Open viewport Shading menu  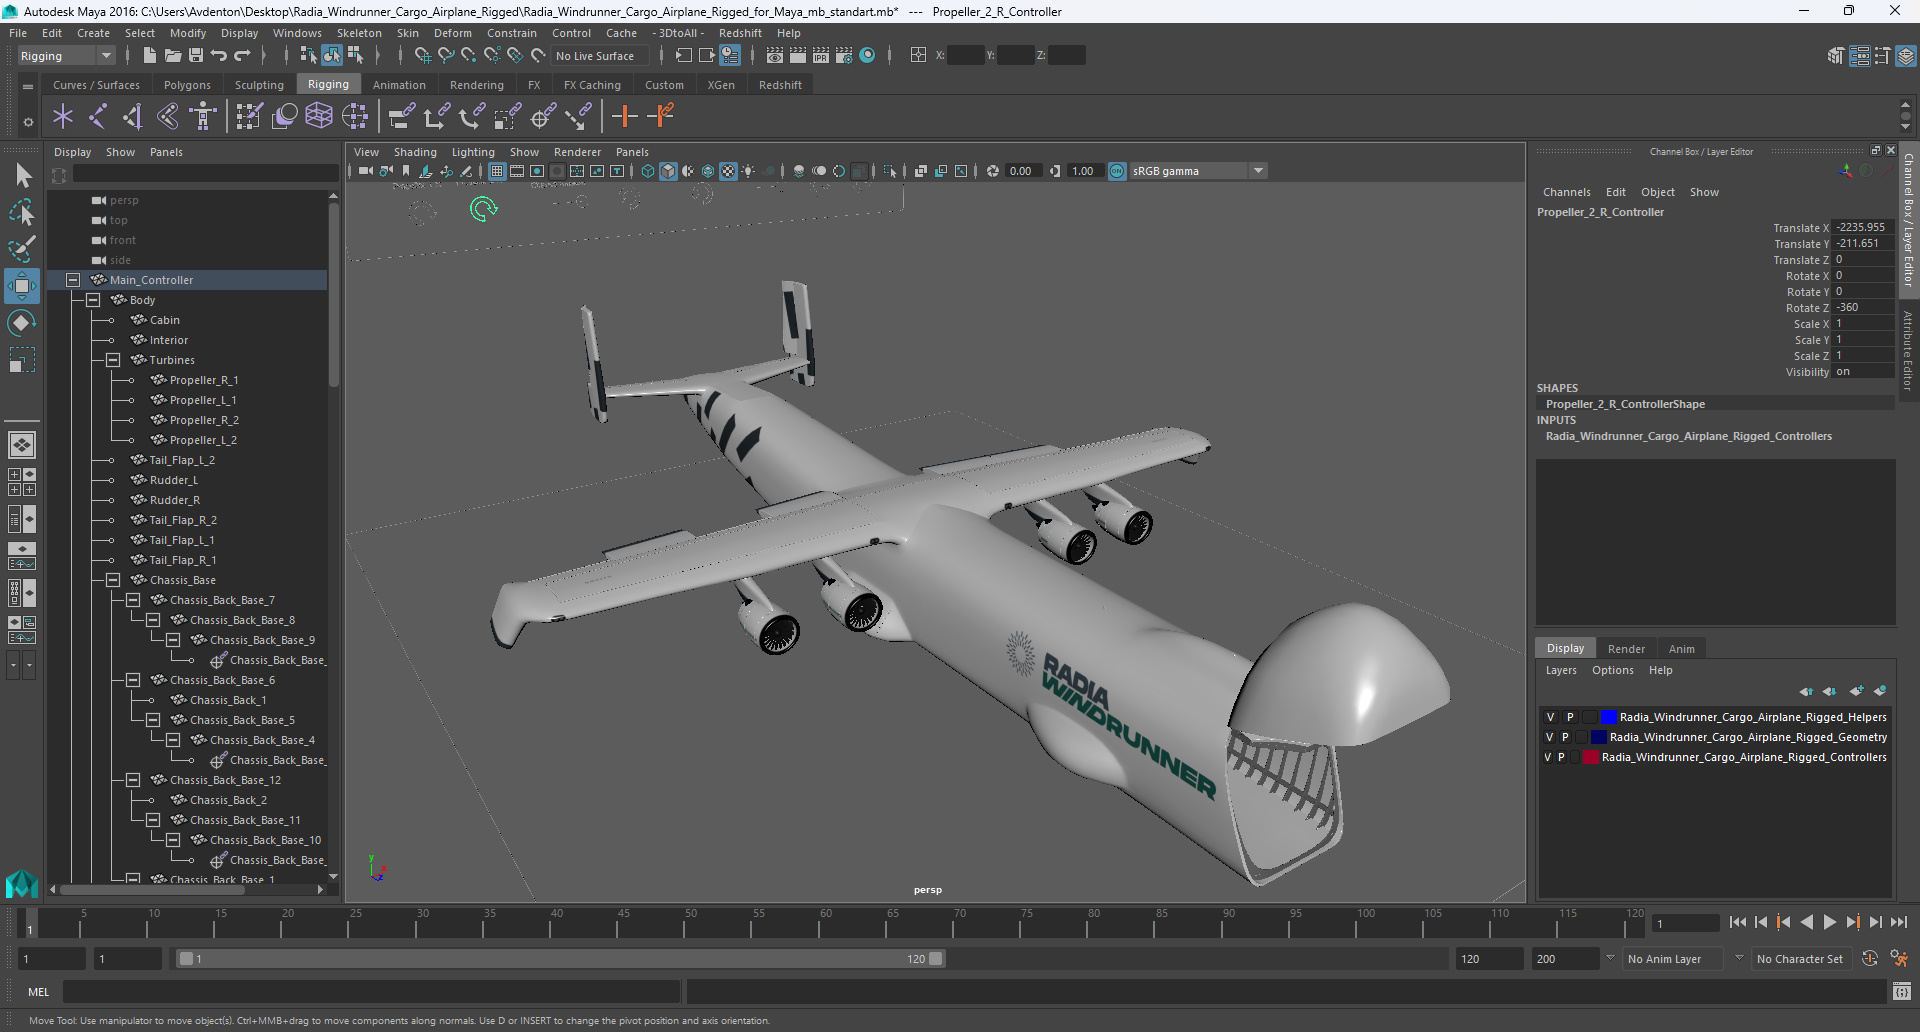tap(415, 152)
